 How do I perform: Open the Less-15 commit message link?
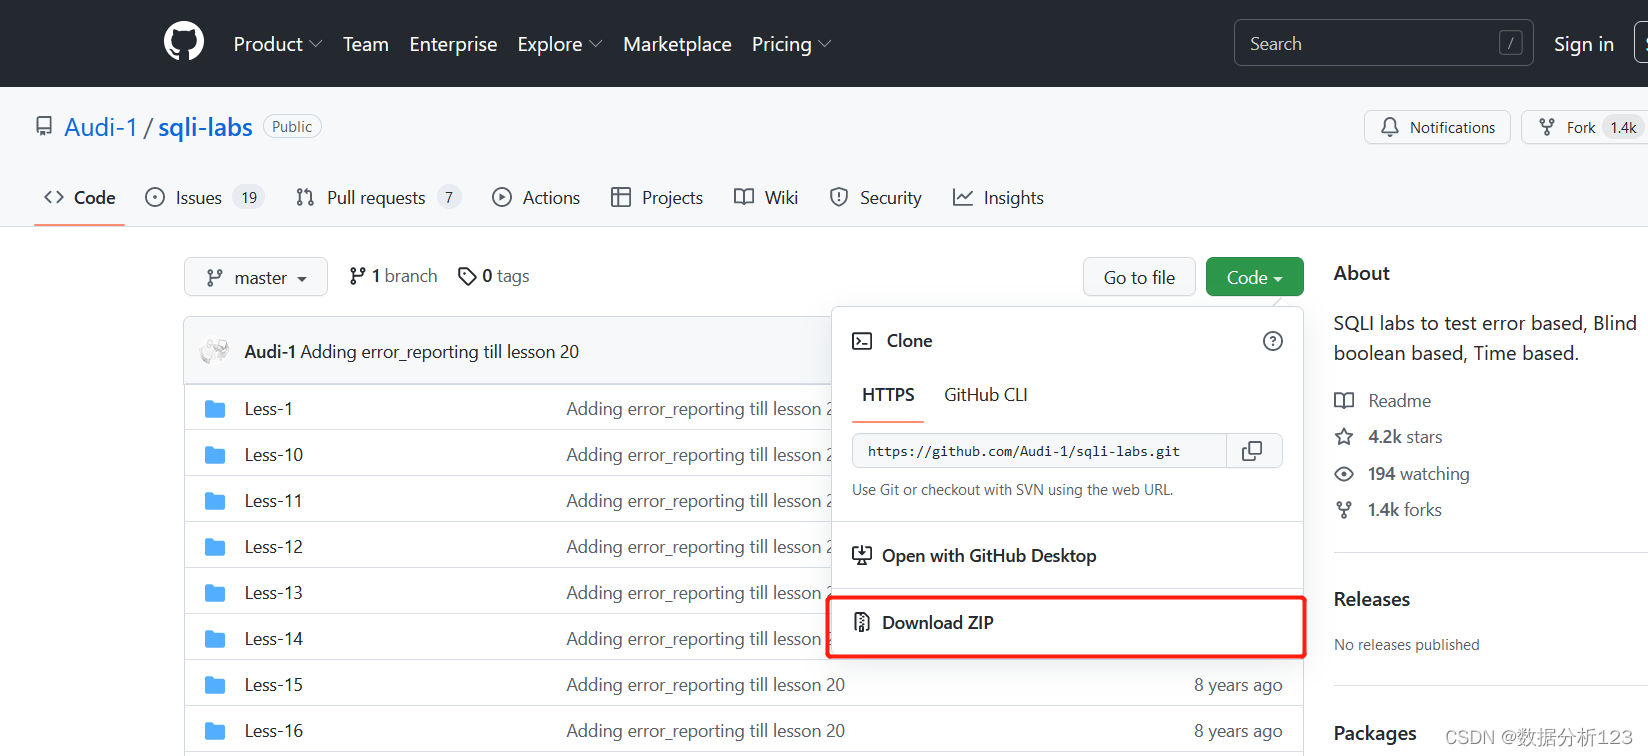[x=705, y=685]
